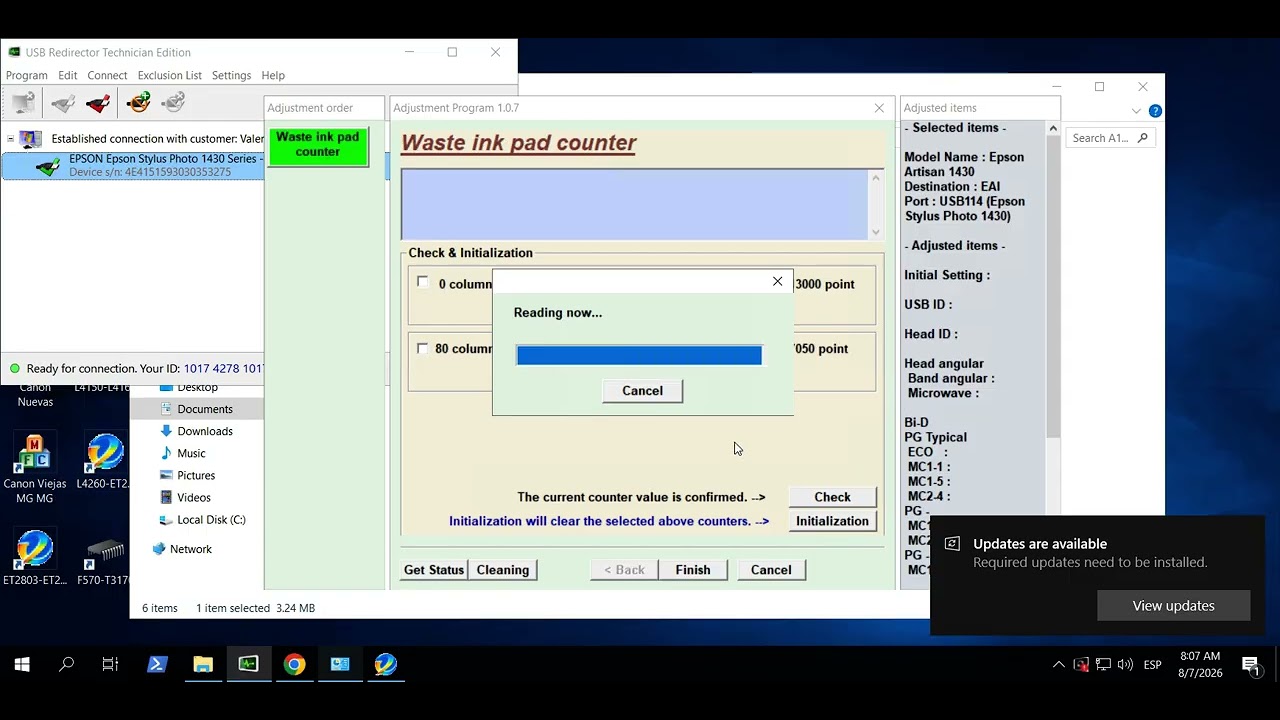Collapse the Established connection tree node

coord(10,139)
